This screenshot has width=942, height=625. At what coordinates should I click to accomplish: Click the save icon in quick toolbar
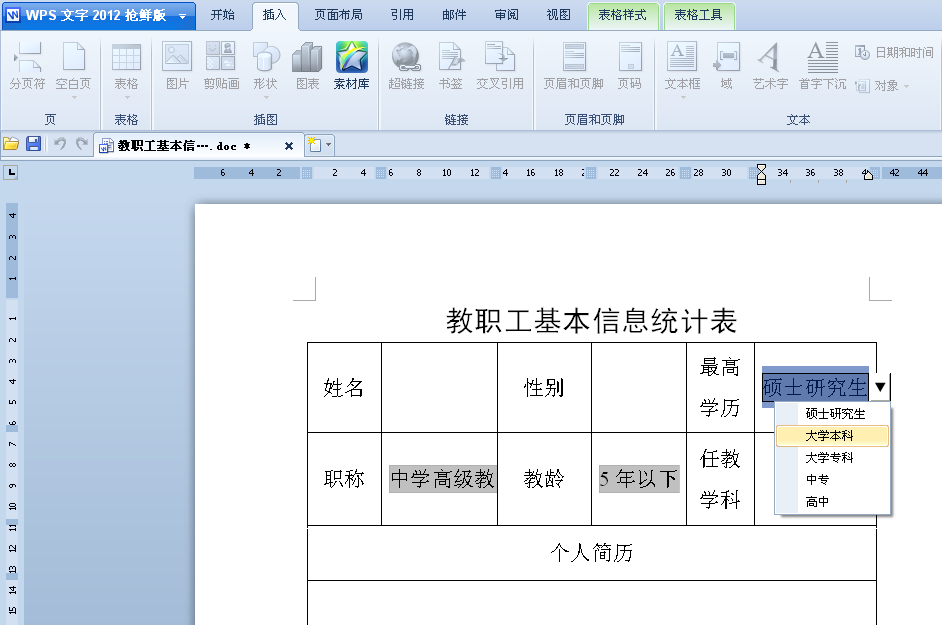click(x=34, y=145)
